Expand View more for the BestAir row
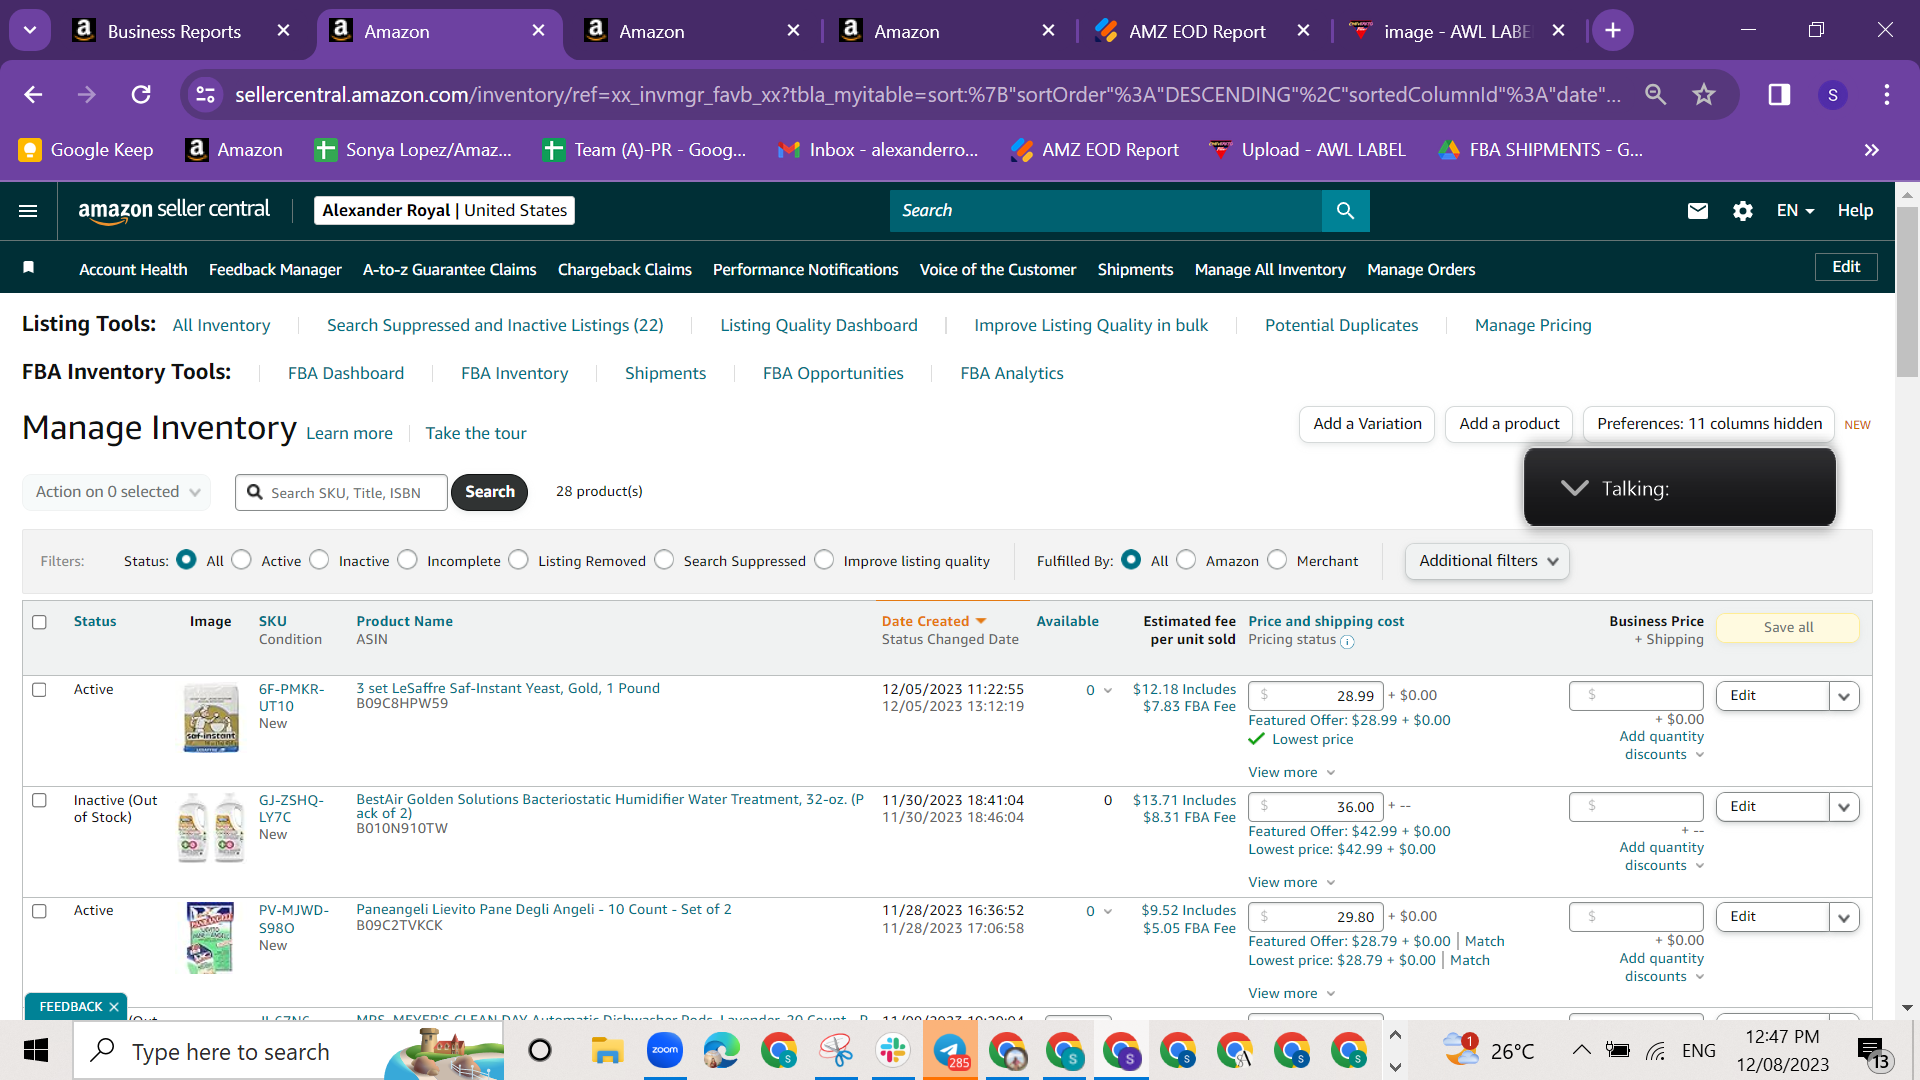The image size is (1920, 1080). pos(1291,883)
